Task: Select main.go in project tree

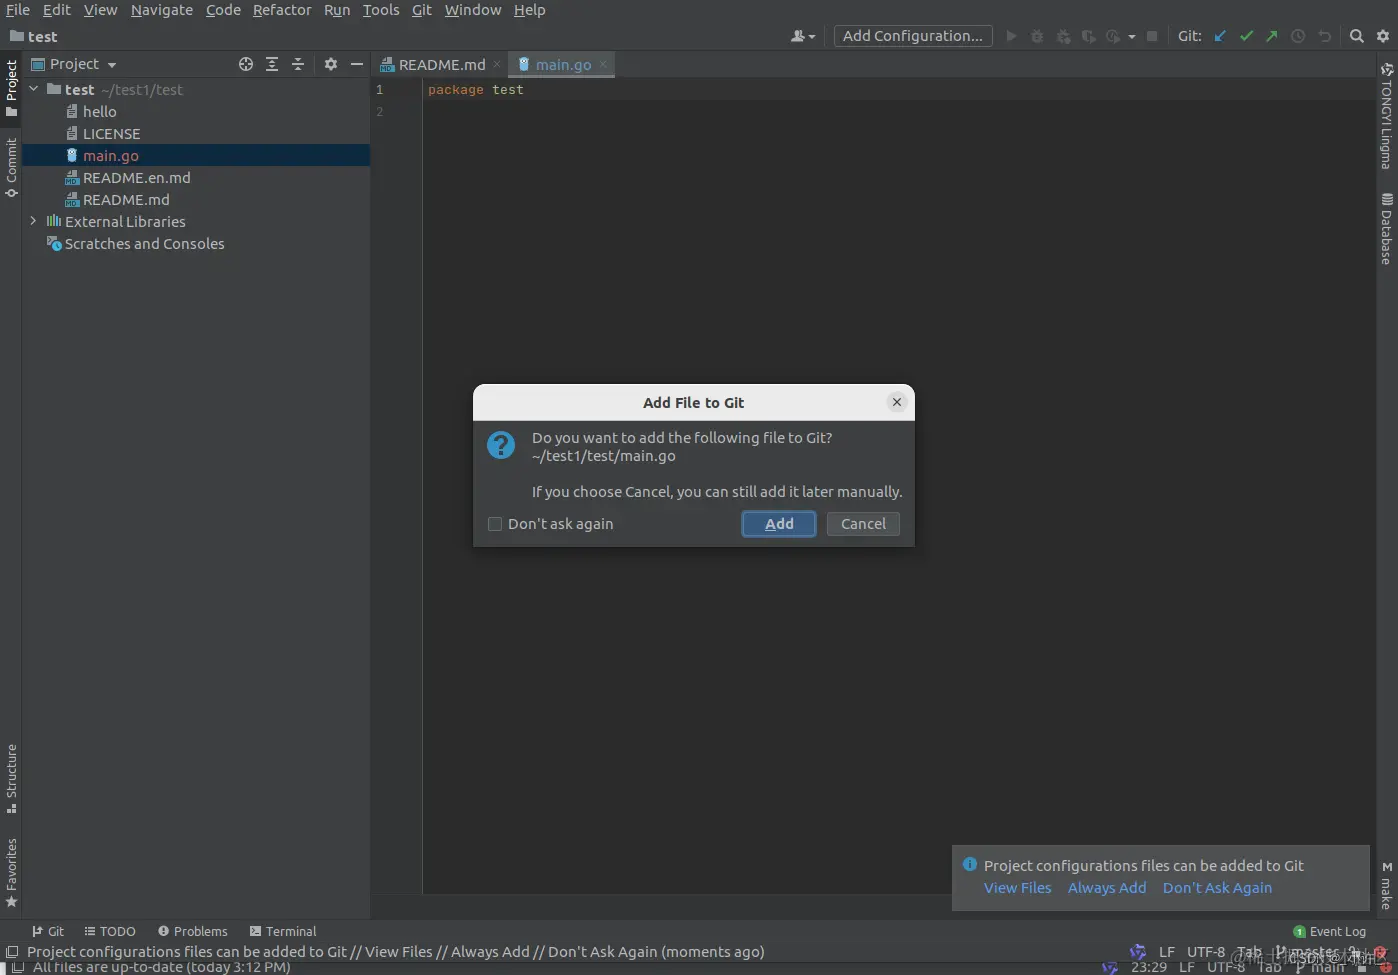Action: pyautogui.click(x=111, y=156)
